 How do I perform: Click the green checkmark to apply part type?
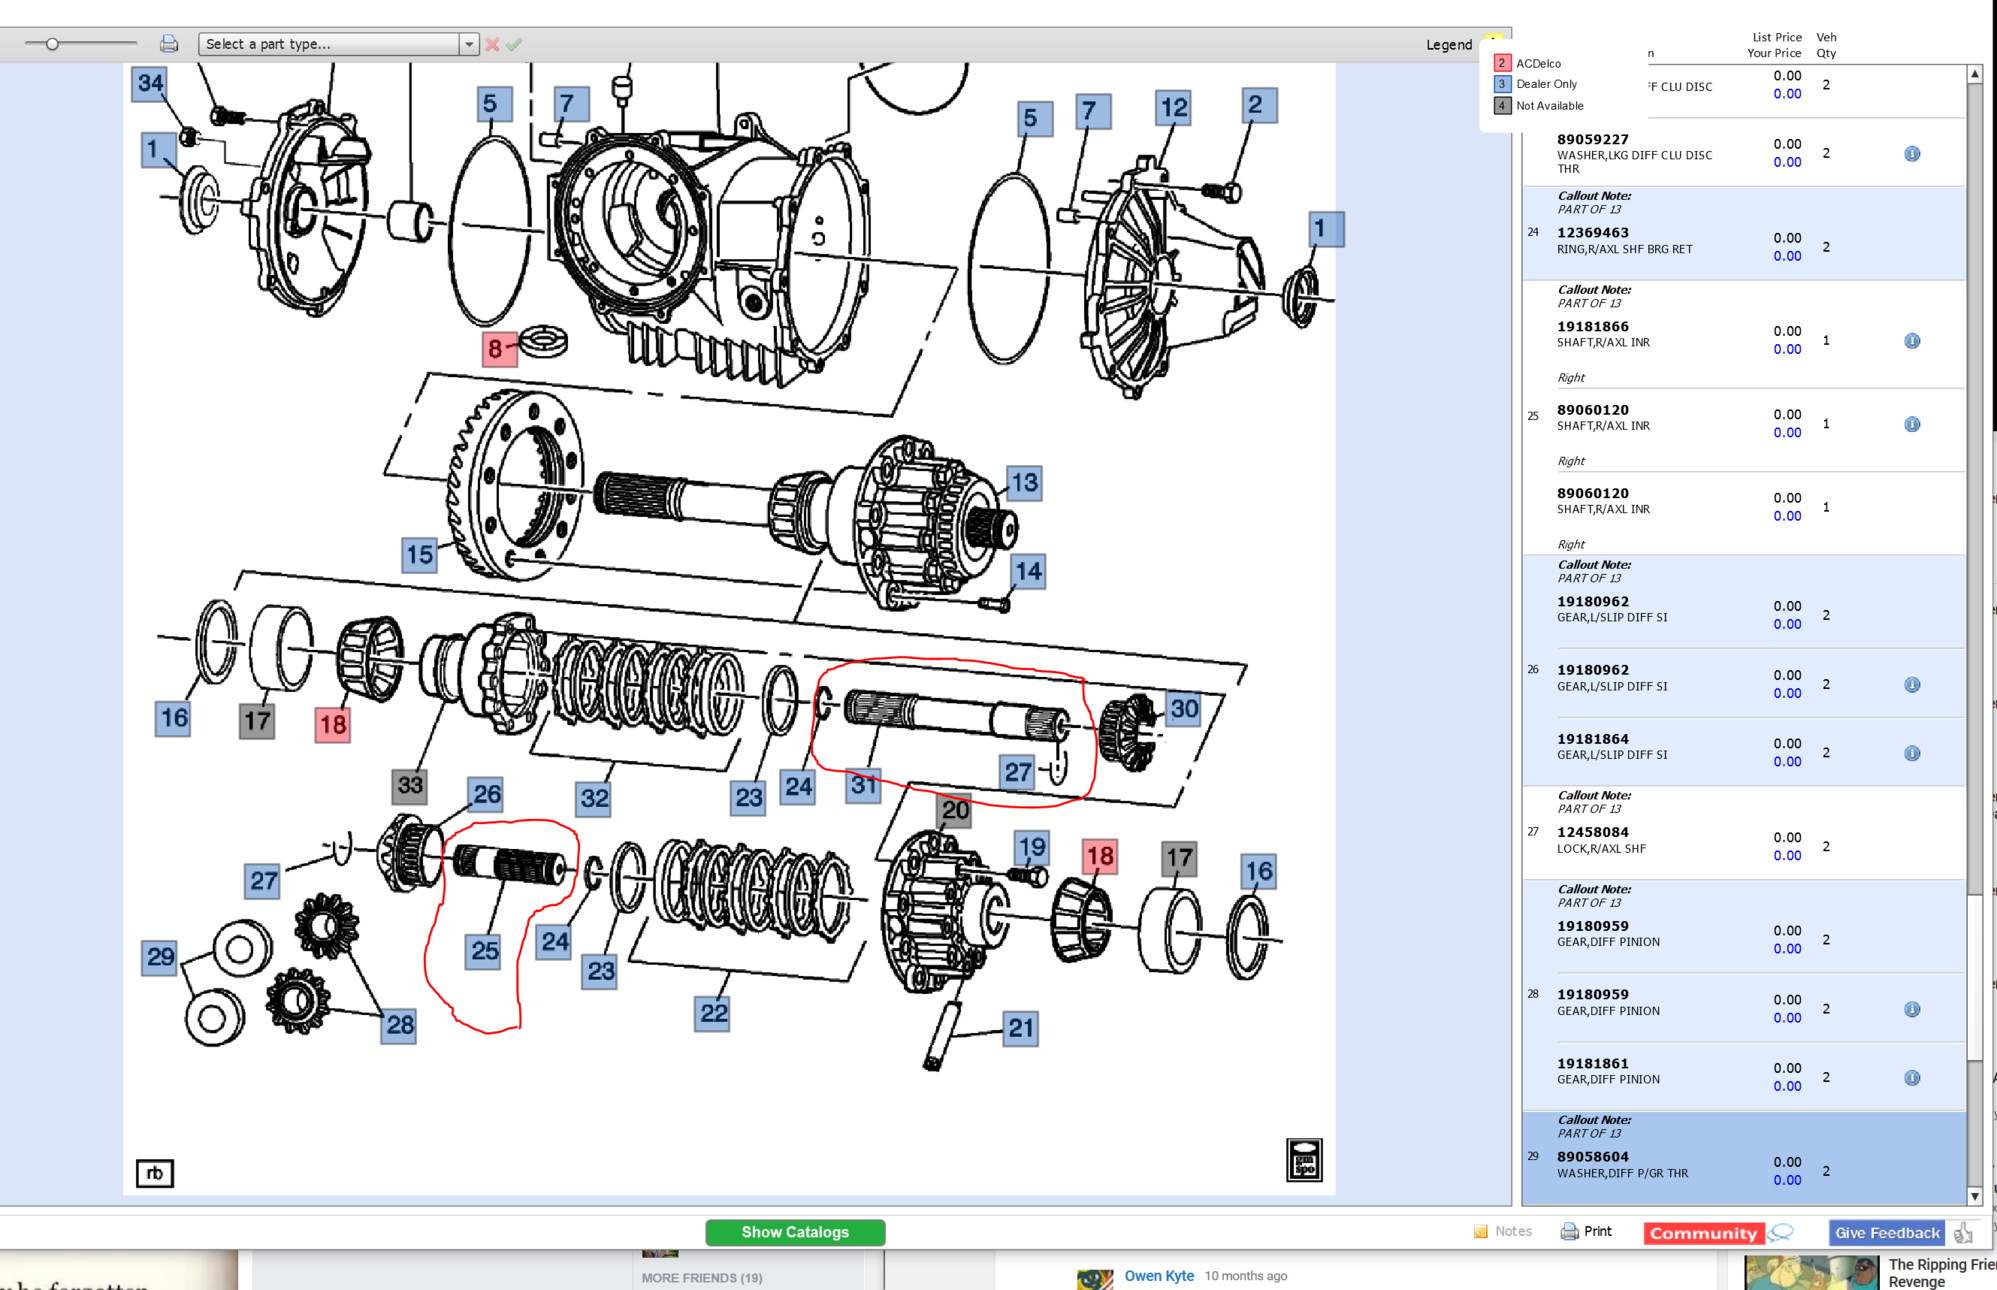(x=514, y=43)
